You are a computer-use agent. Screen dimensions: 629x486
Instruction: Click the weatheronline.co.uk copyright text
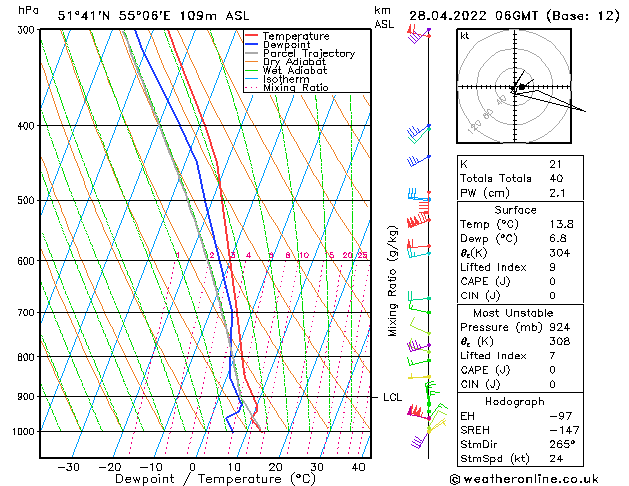point(524,479)
